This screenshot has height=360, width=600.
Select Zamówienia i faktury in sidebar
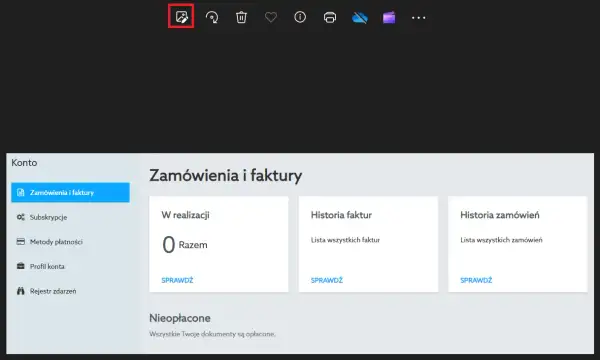coord(70,192)
